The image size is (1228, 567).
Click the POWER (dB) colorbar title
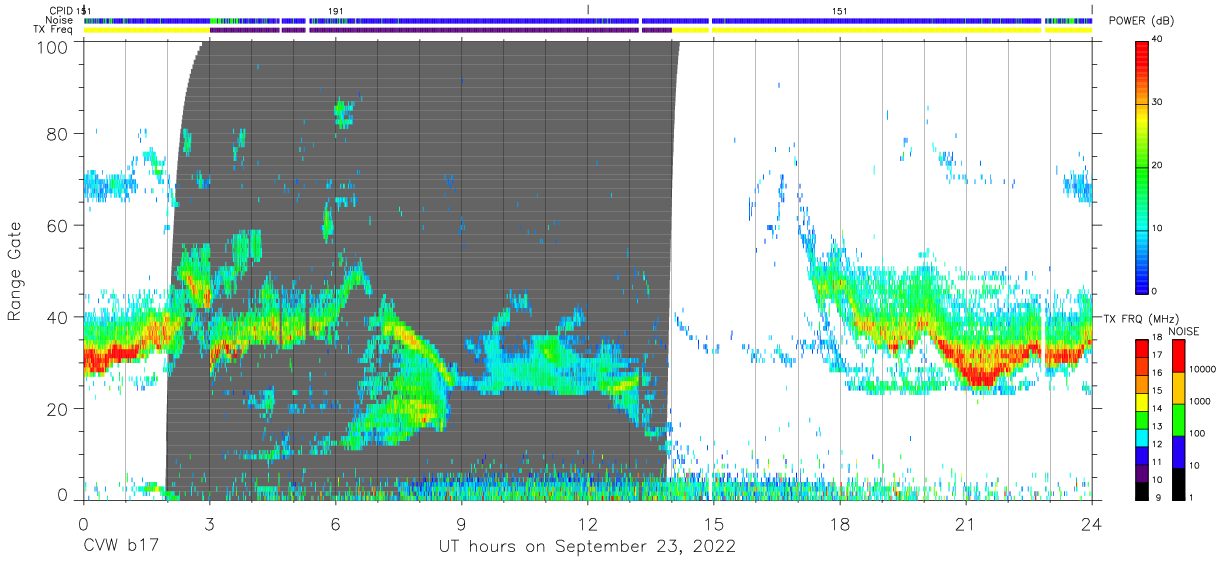point(1140,20)
